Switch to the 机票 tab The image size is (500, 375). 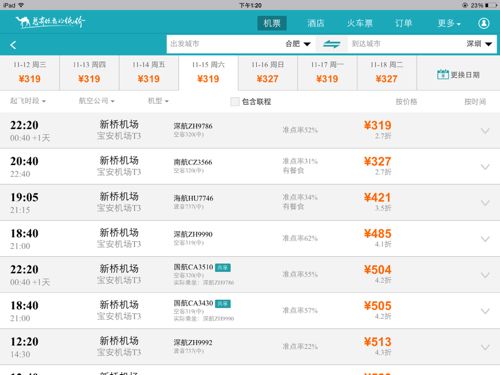(x=272, y=23)
